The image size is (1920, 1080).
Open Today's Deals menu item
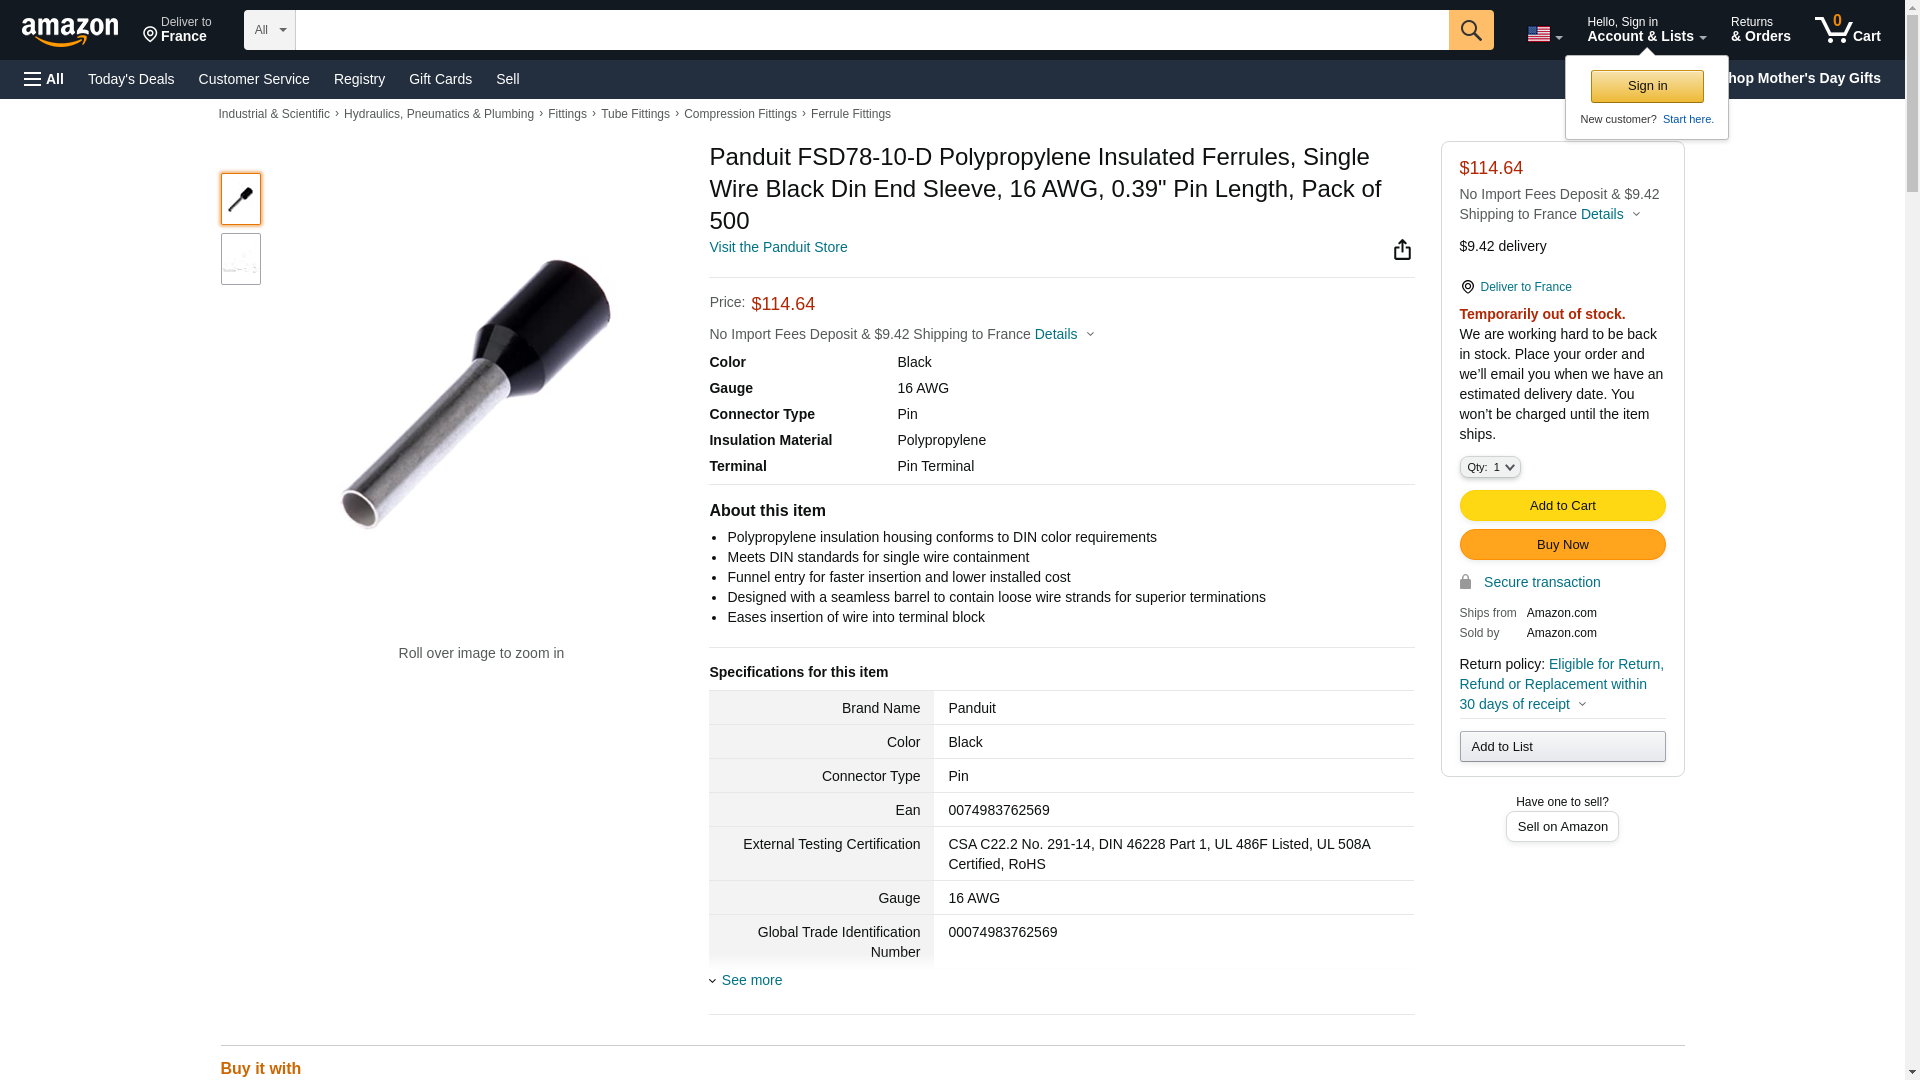pyautogui.click(x=131, y=79)
